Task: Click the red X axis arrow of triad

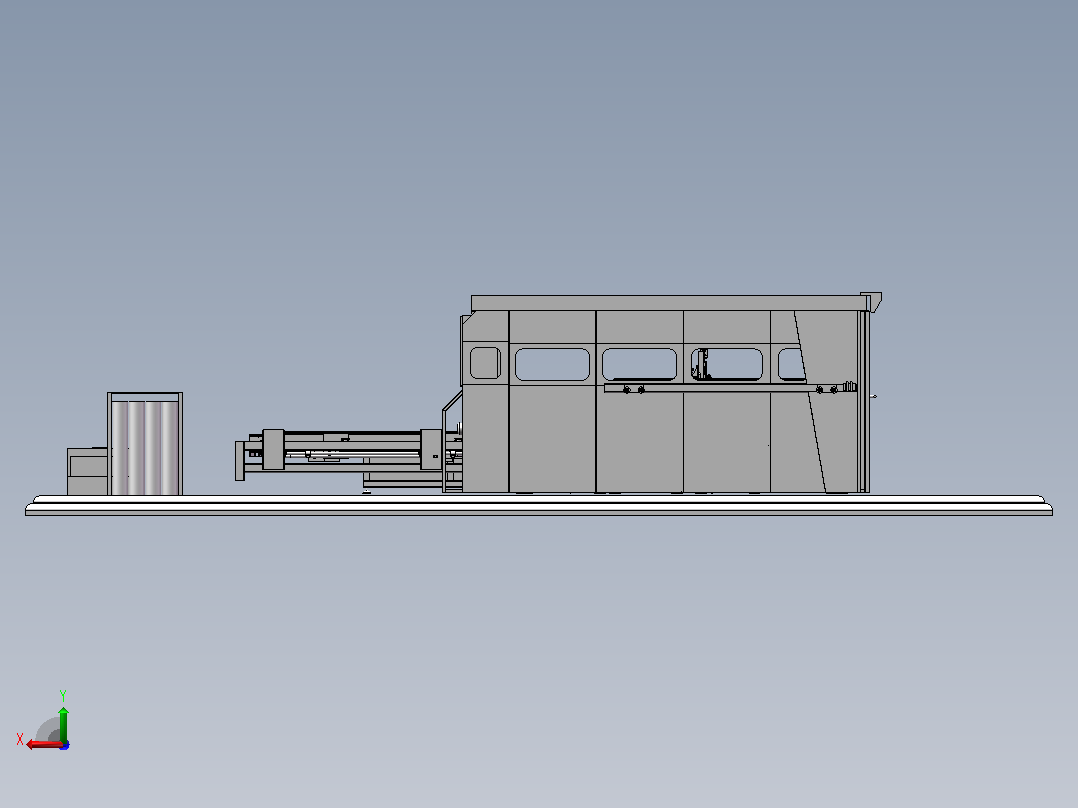Action: [44, 745]
